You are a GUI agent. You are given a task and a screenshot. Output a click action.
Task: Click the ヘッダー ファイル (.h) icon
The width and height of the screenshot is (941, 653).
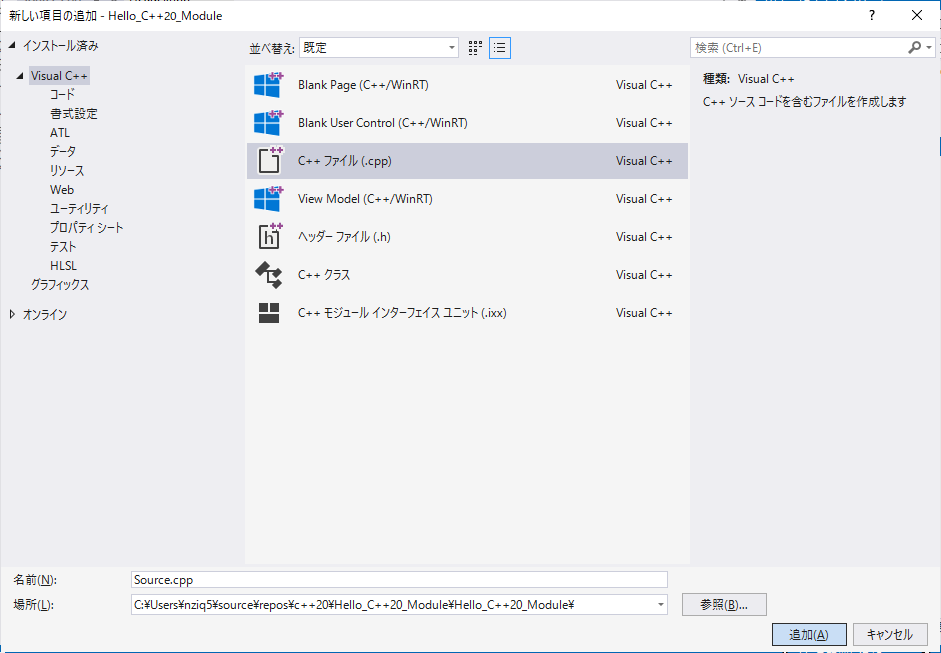click(269, 236)
